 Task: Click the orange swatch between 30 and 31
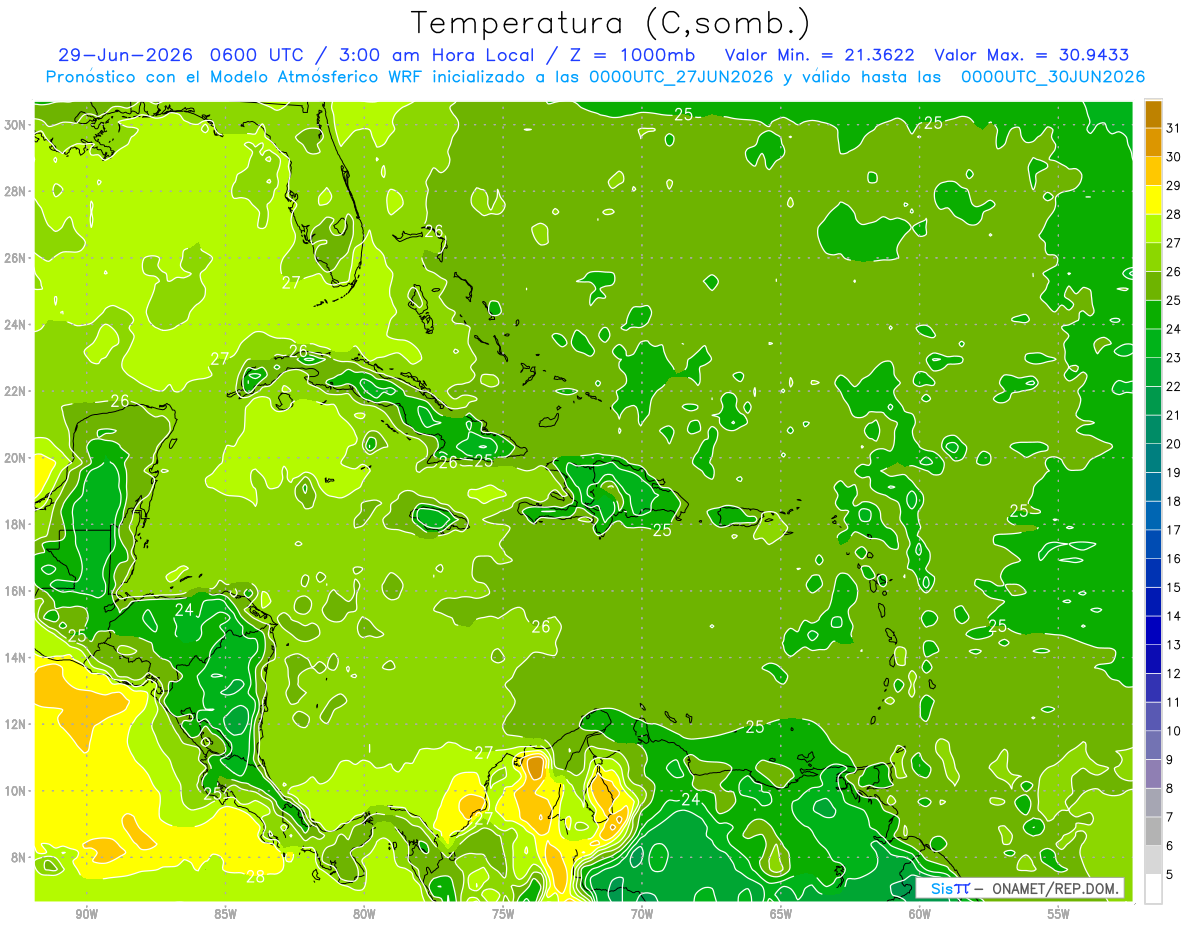pyautogui.click(x=1153, y=144)
